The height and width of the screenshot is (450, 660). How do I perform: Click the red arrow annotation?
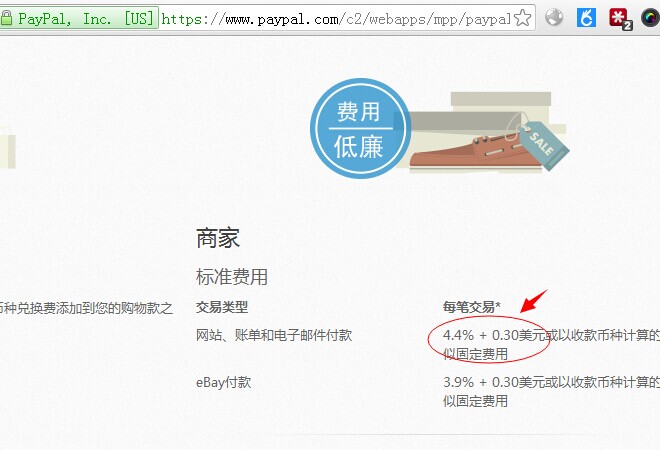[x=533, y=301]
